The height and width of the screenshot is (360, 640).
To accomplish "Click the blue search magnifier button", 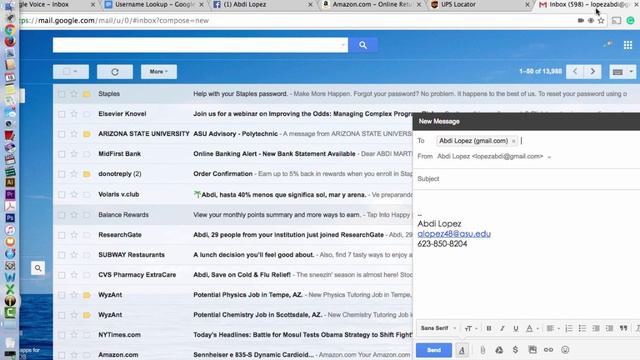I will point(363,45).
